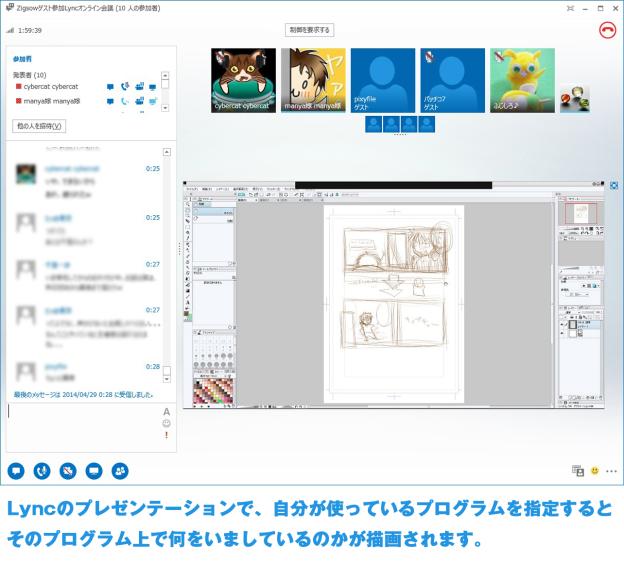This screenshot has height=562, width=624.
Task: Toggle the participants list round button
Action: click(120, 471)
